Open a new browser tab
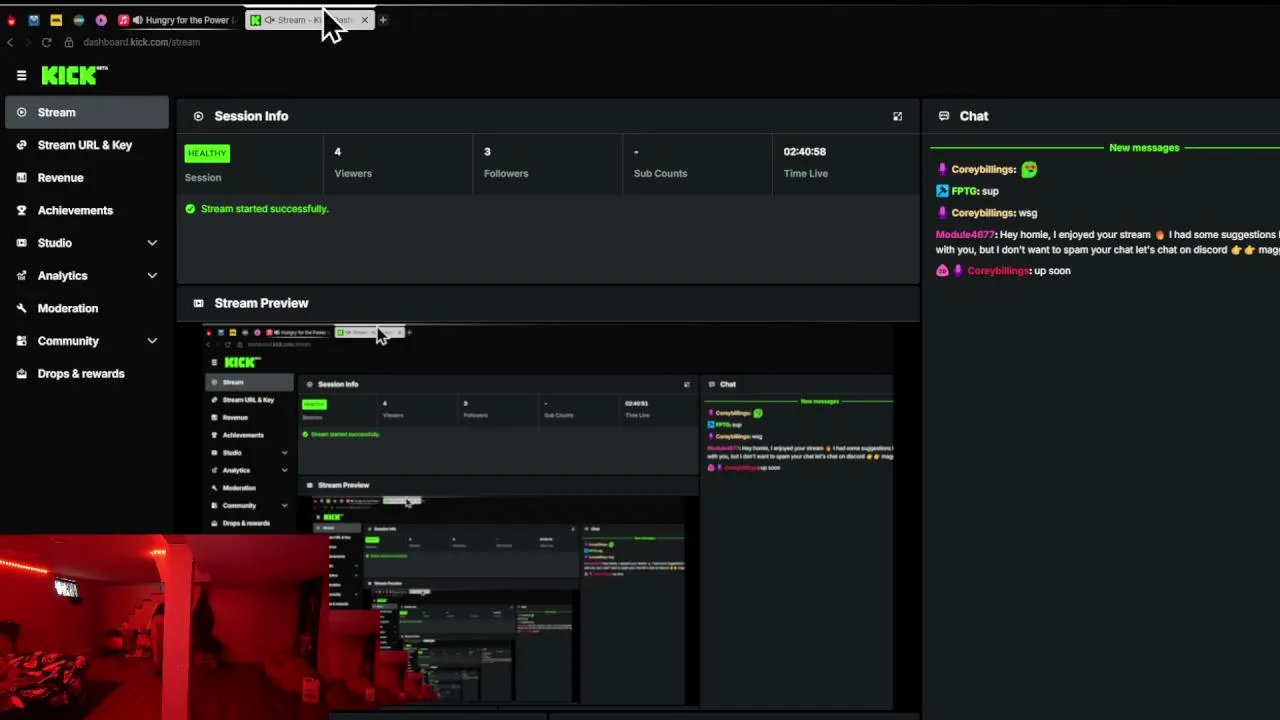Image resolution: width=1280 pixels, height=720 pixels. 382,20
